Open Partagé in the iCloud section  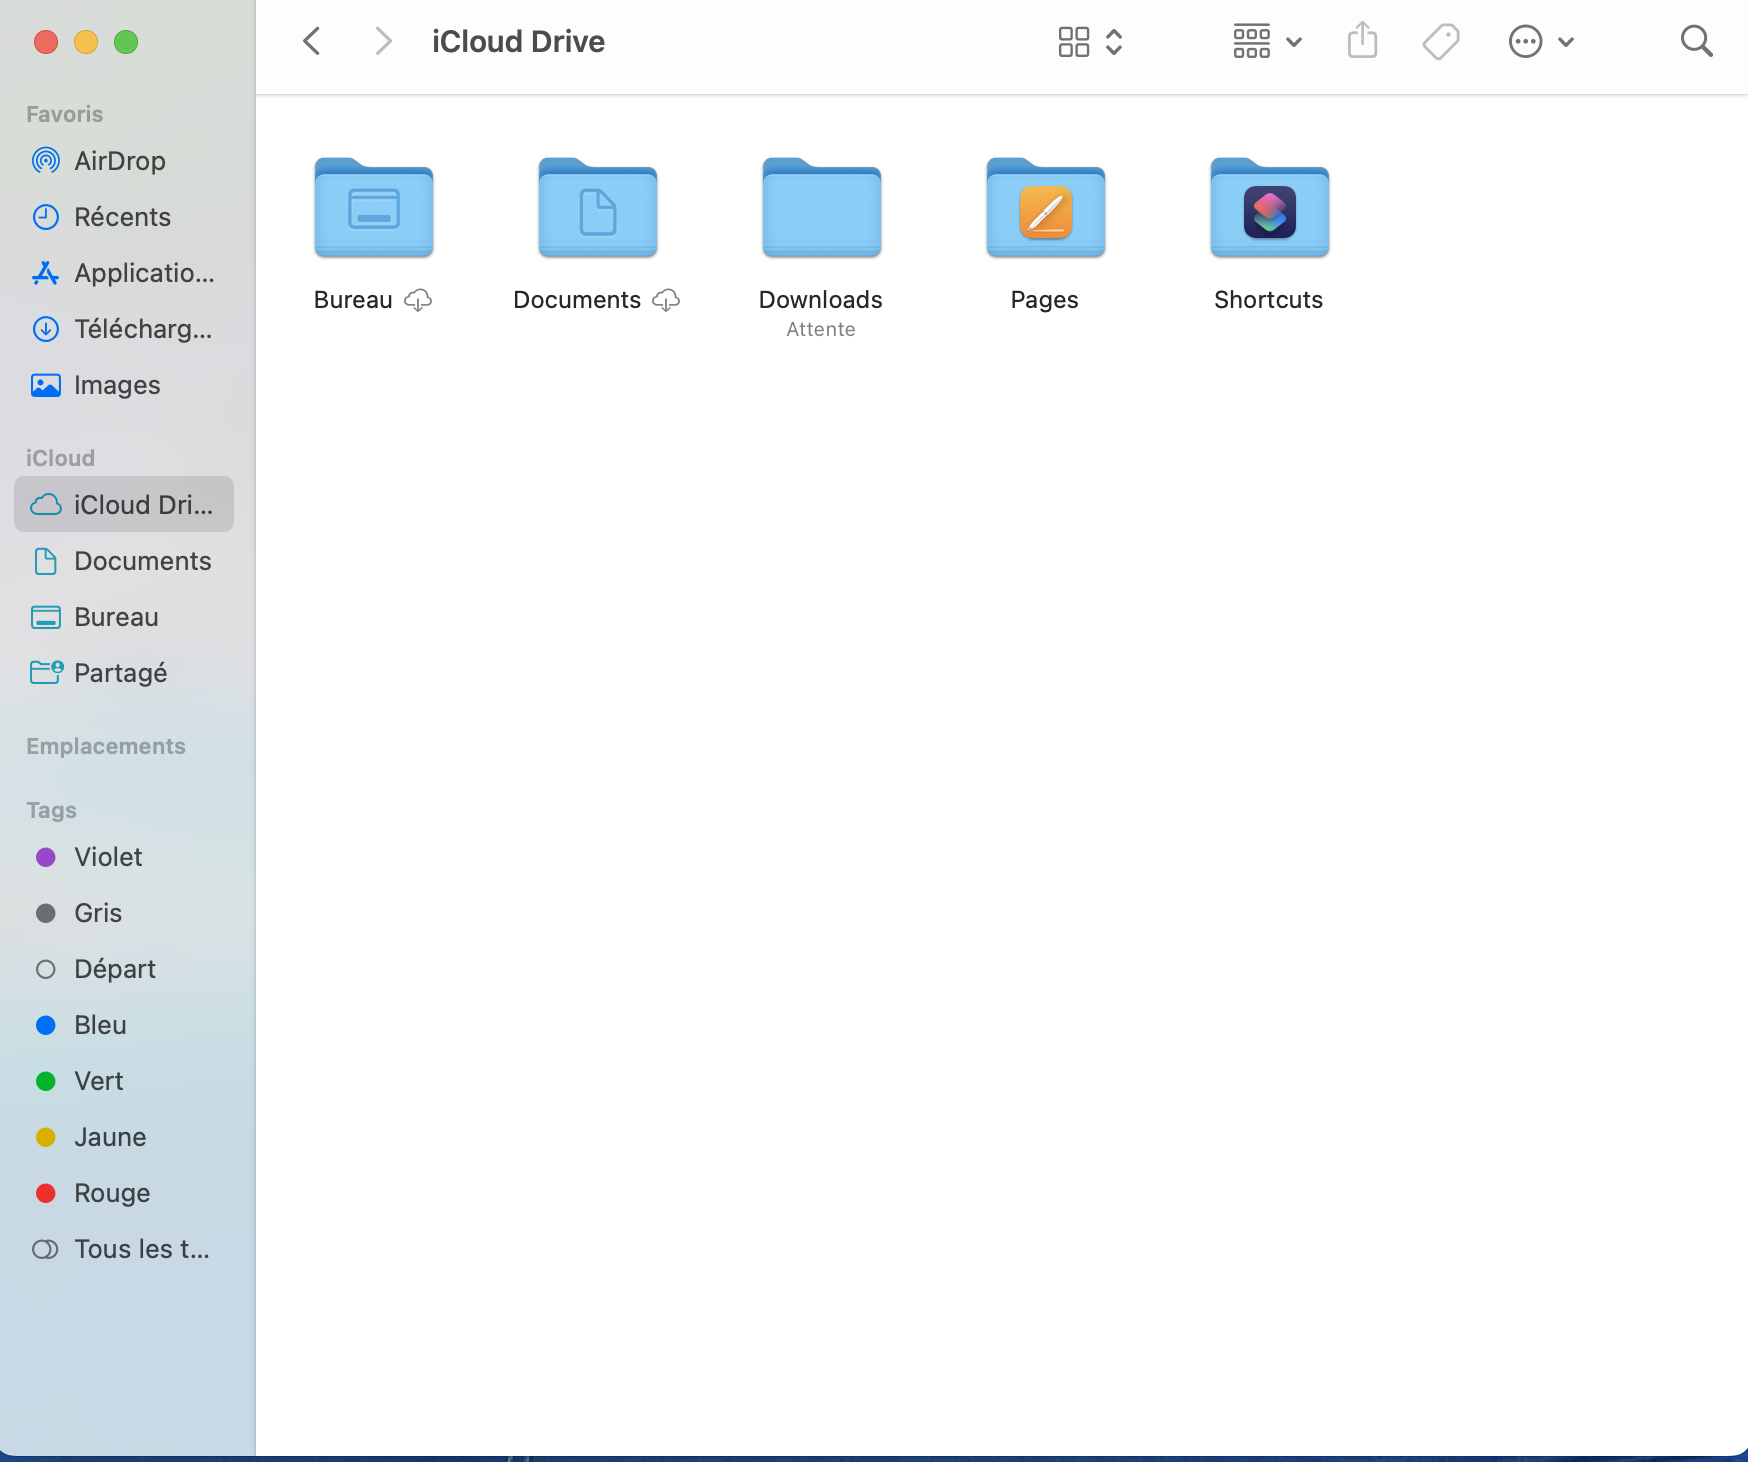click(120, 673)
